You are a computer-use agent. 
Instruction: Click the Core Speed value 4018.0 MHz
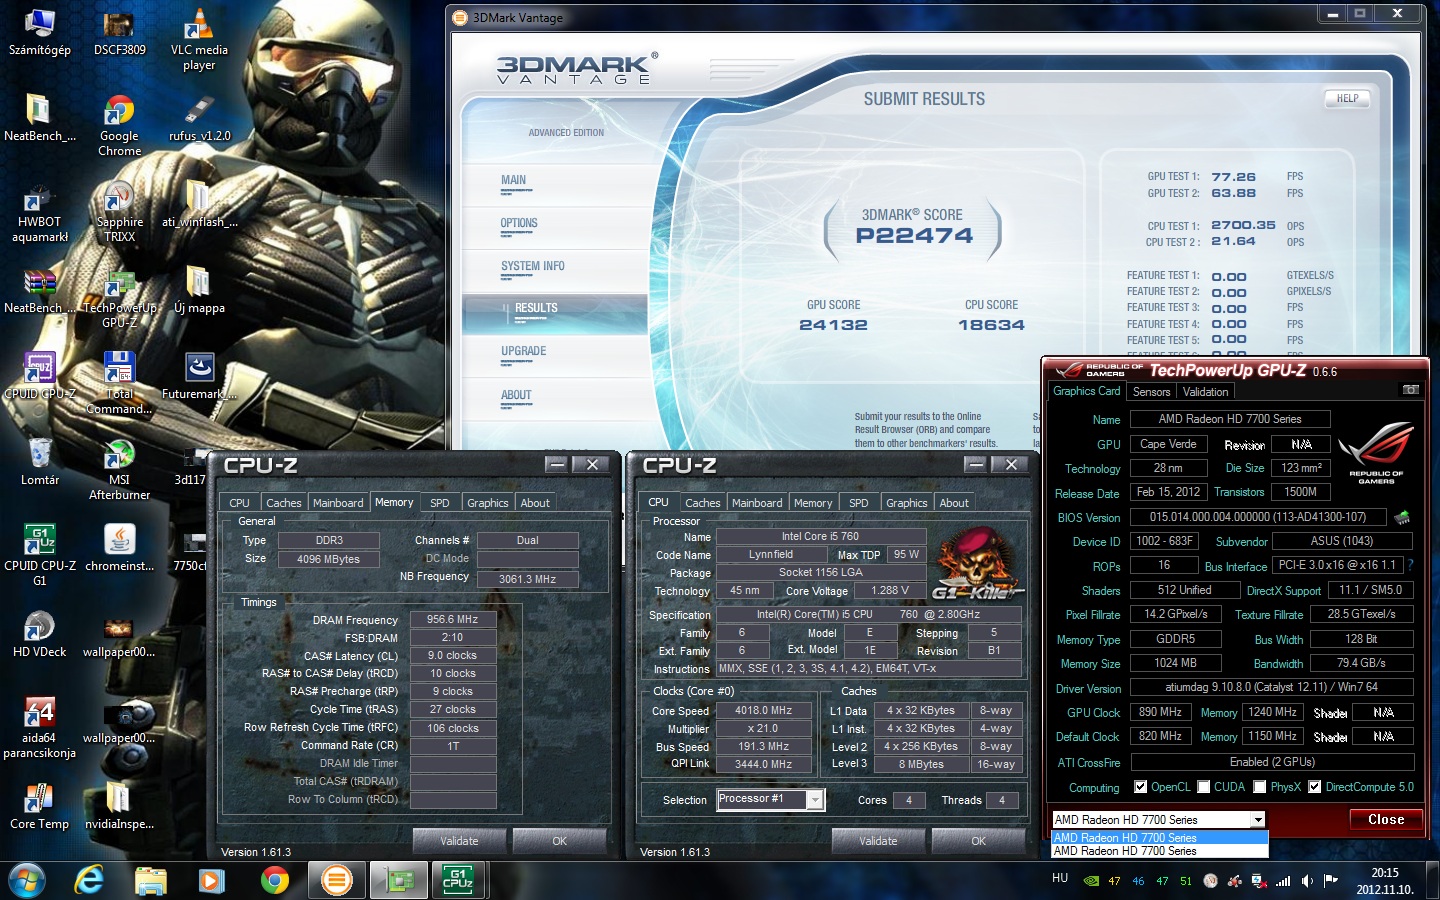point(763,710)
